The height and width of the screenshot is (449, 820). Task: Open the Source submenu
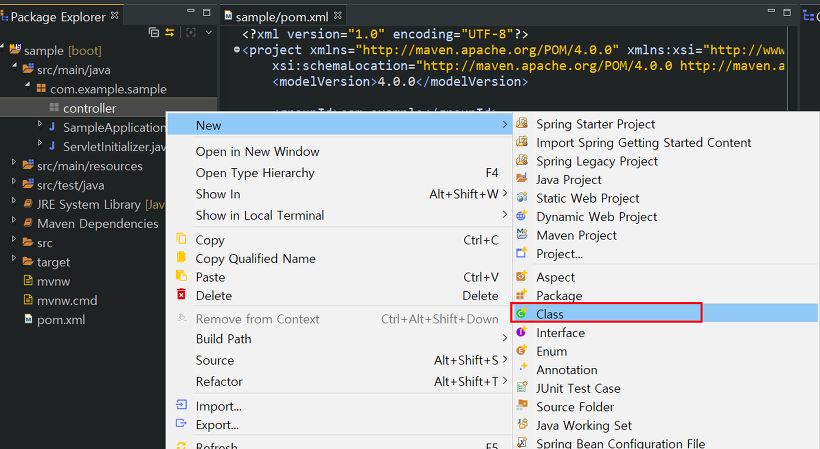click(x=339, y=360)
